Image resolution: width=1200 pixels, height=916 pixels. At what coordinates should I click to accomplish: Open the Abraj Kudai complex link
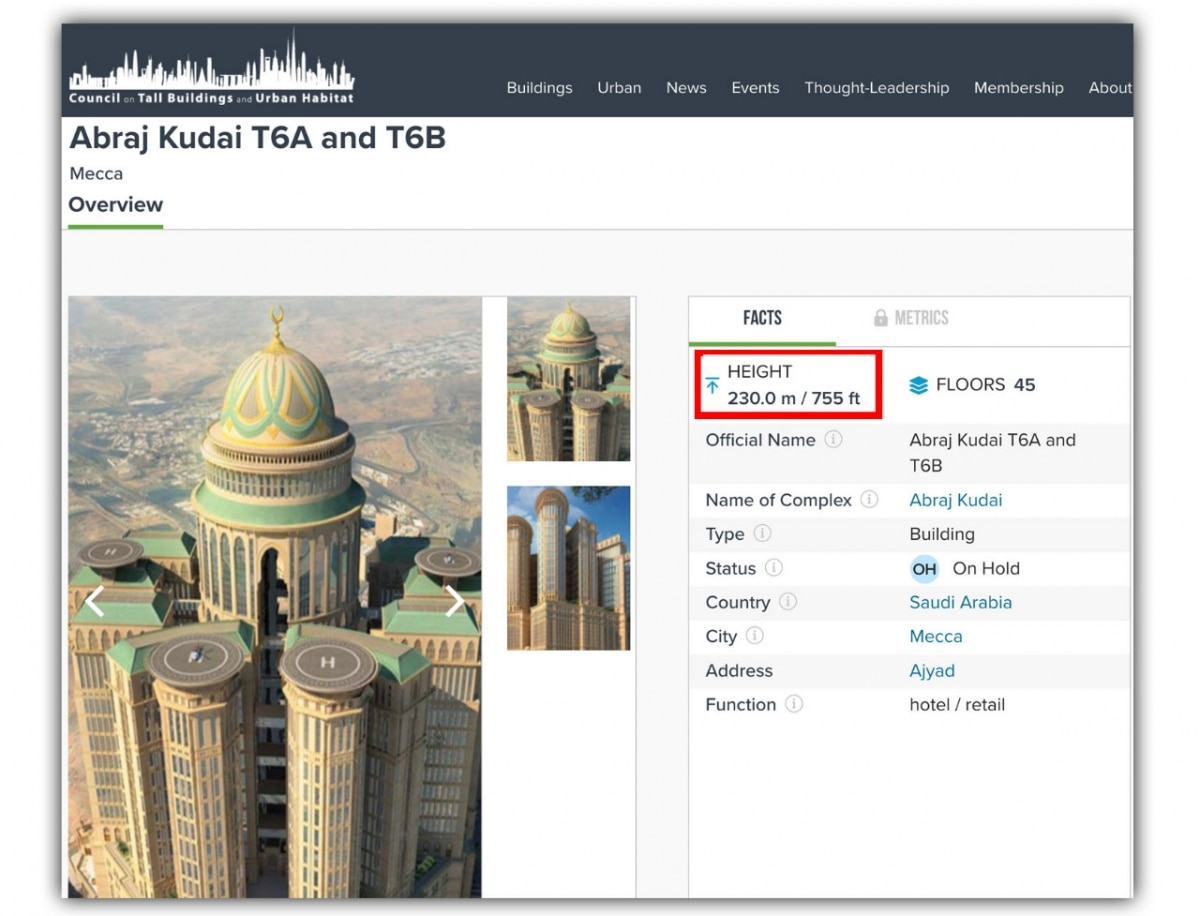tap(955, 500)
